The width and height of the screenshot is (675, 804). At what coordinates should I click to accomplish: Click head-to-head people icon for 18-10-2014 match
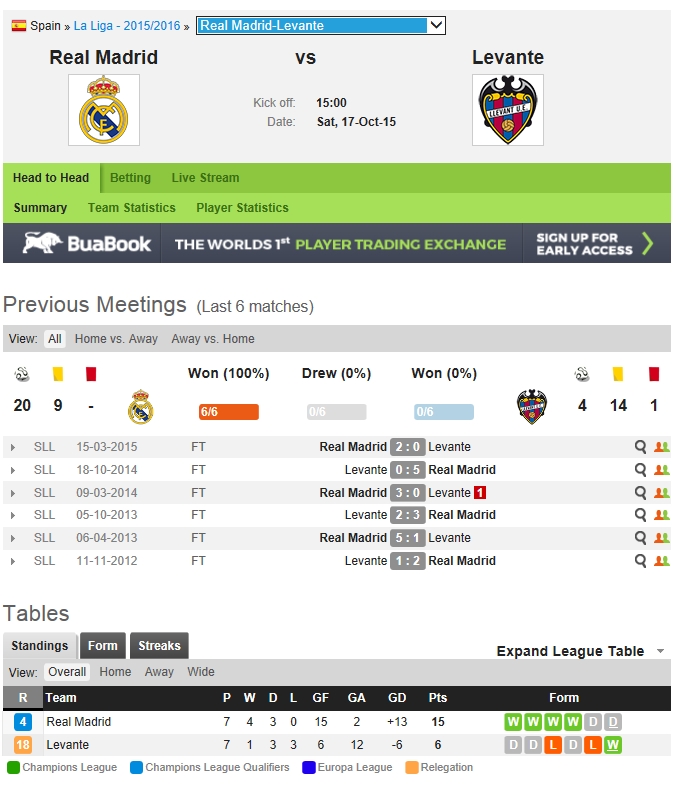pyautogui.click(x=661, y=470)
